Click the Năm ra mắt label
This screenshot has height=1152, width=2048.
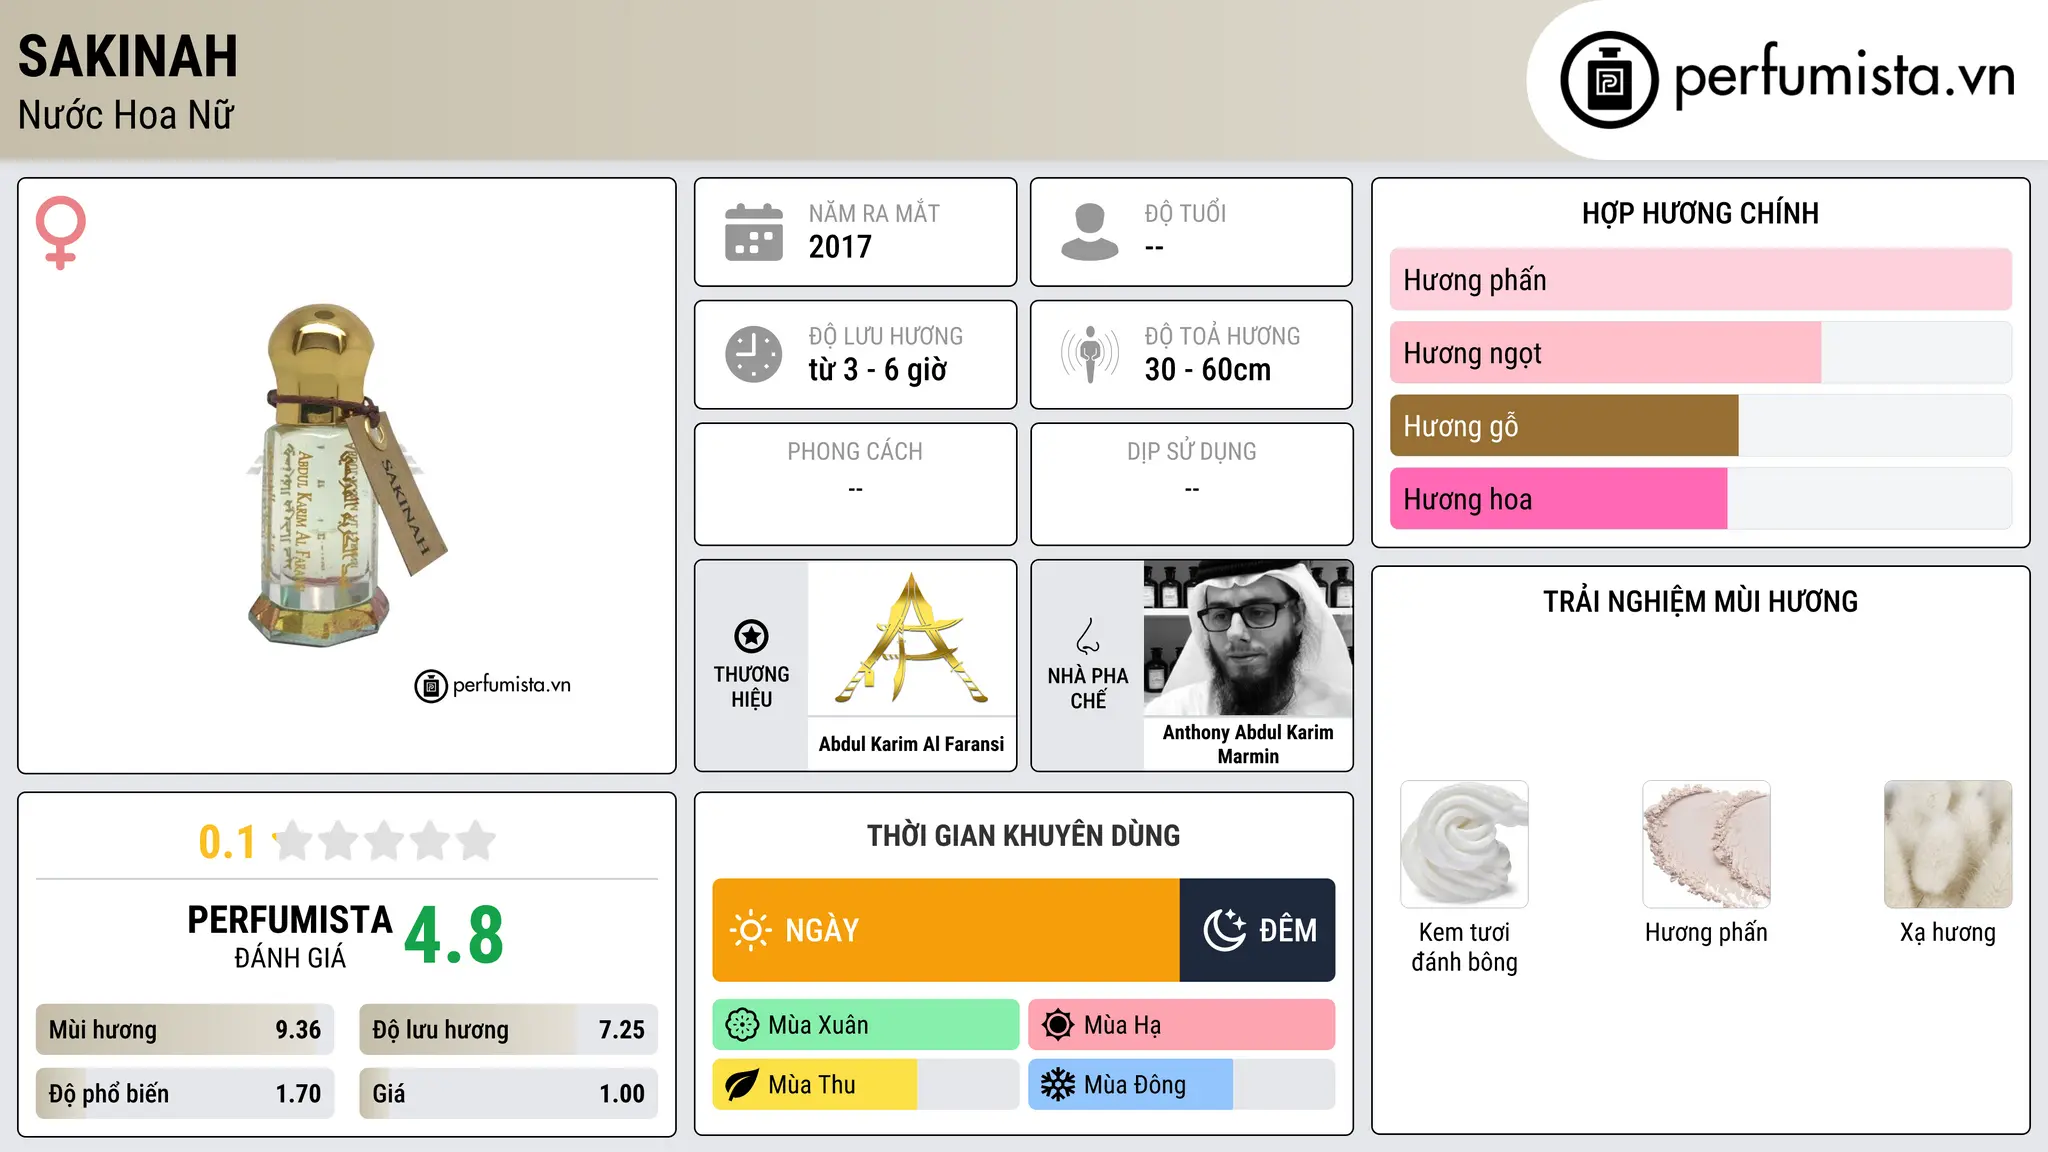click(x=874, y=214)
